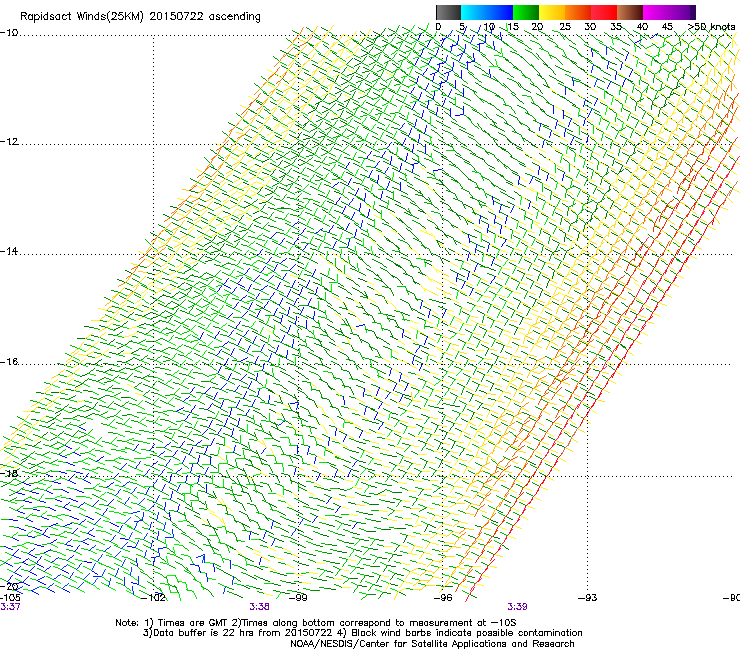Click the '-99' longitude axis label
The height and width of the screenshot is (650, 740).
pos(298,598)
